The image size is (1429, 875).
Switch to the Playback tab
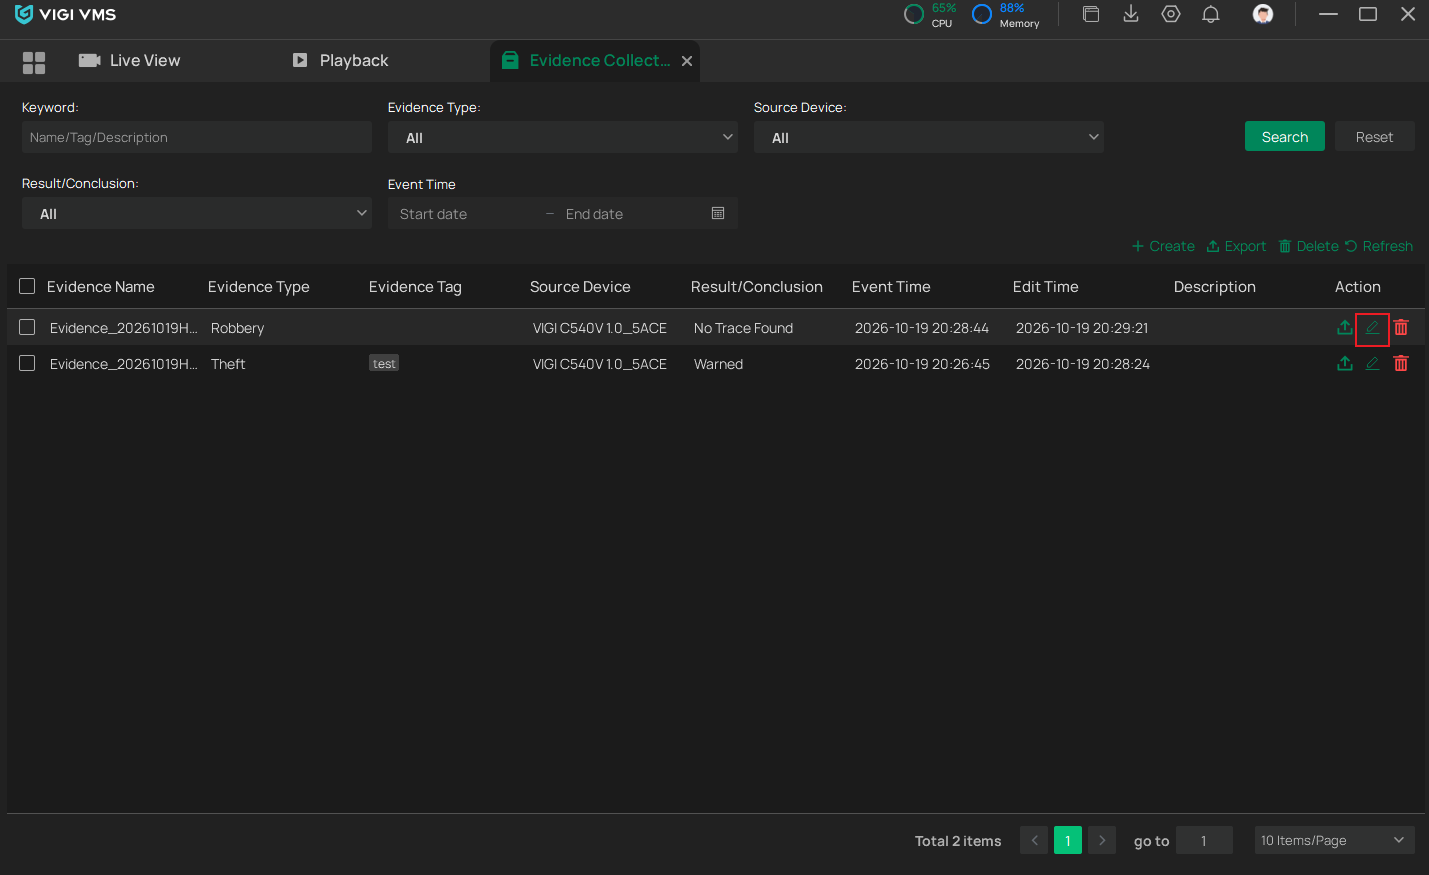point(340,61)
